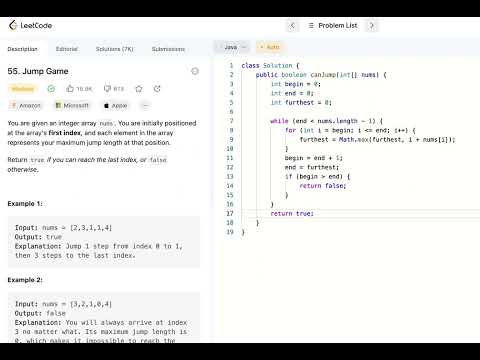
Task: Click code line 'end = furthest;'
Action: [312, 167]
